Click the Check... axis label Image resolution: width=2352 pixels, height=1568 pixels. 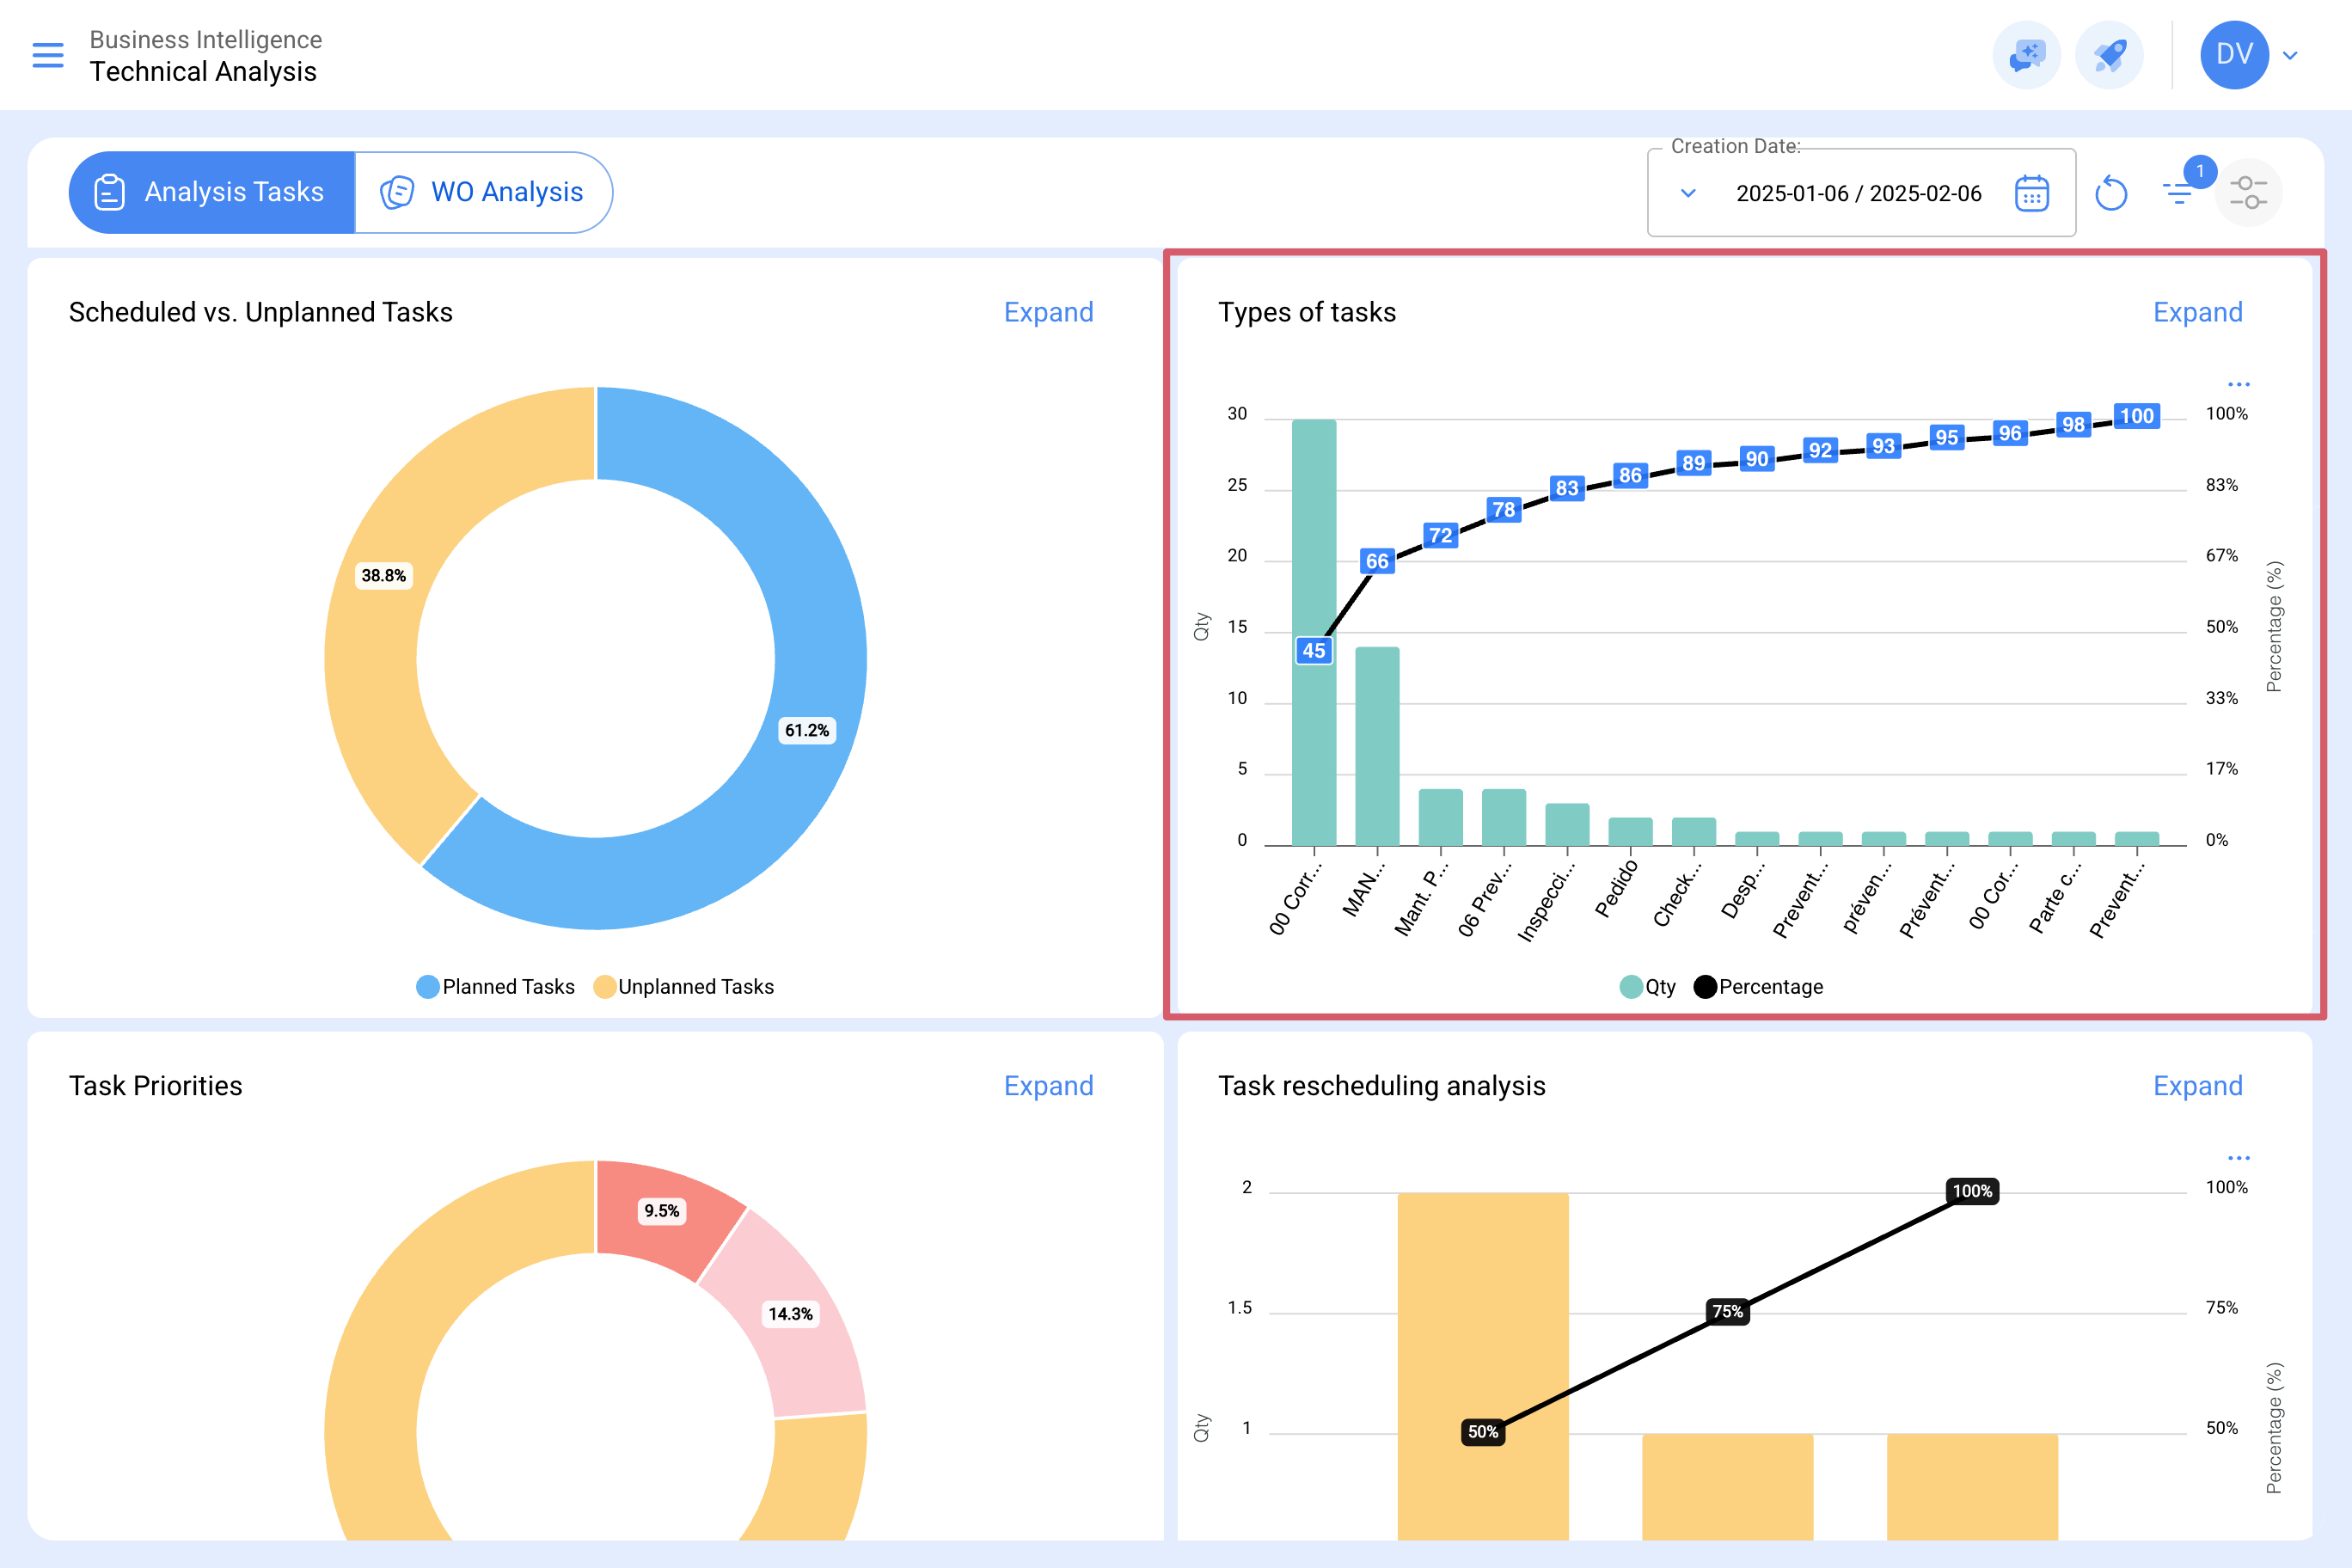click(1678, 894)
